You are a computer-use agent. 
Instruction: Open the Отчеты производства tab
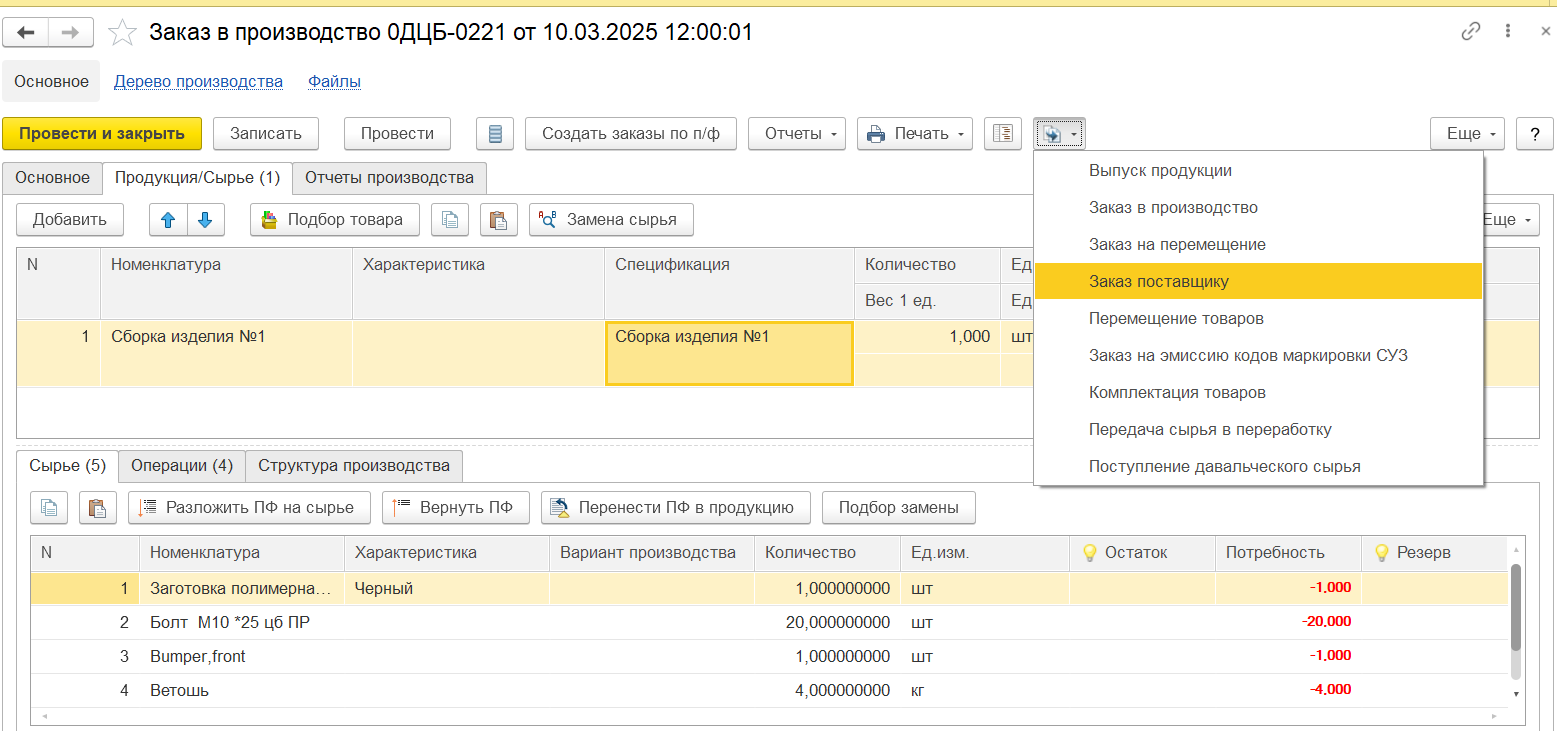click(x=389, y=178)
